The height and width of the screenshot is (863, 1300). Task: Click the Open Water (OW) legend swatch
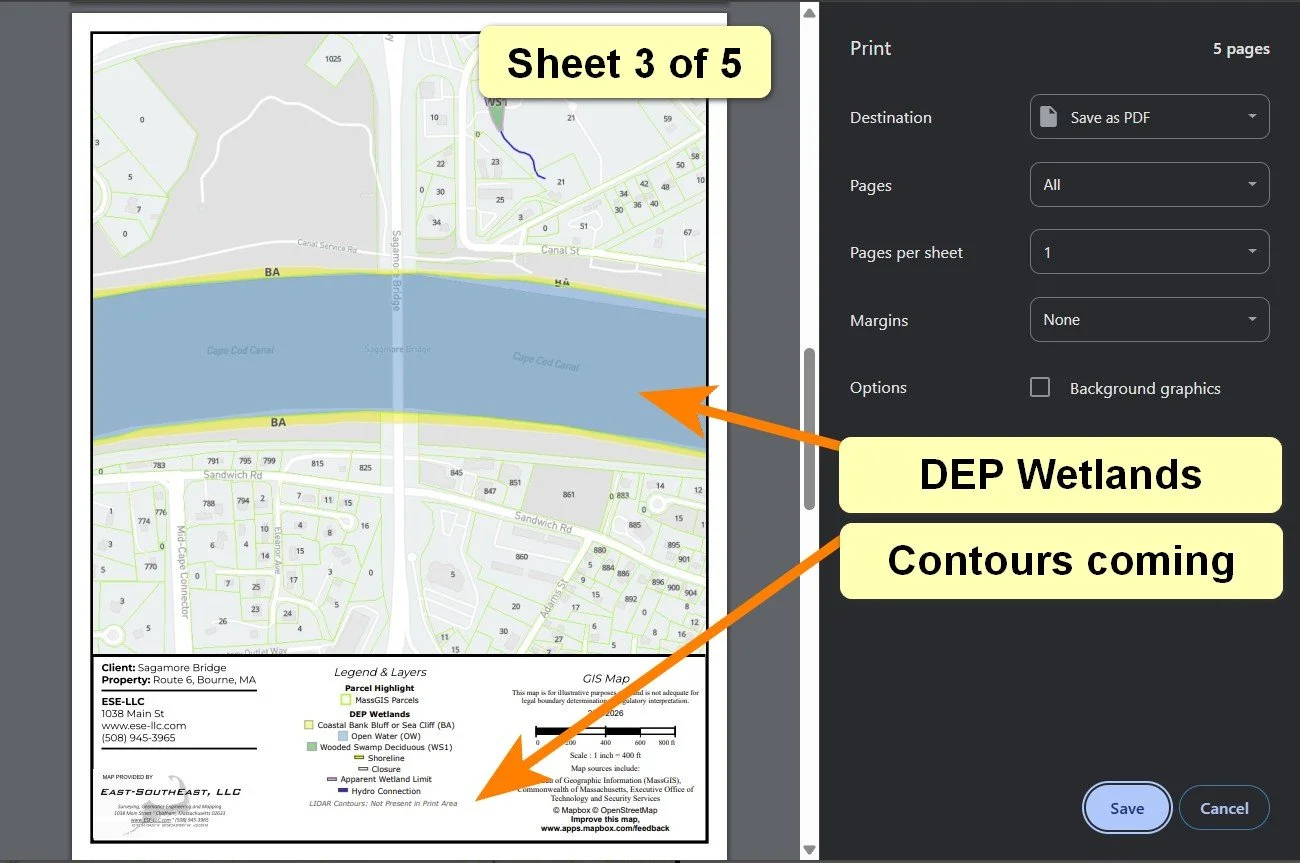click(x=342, y=736)
